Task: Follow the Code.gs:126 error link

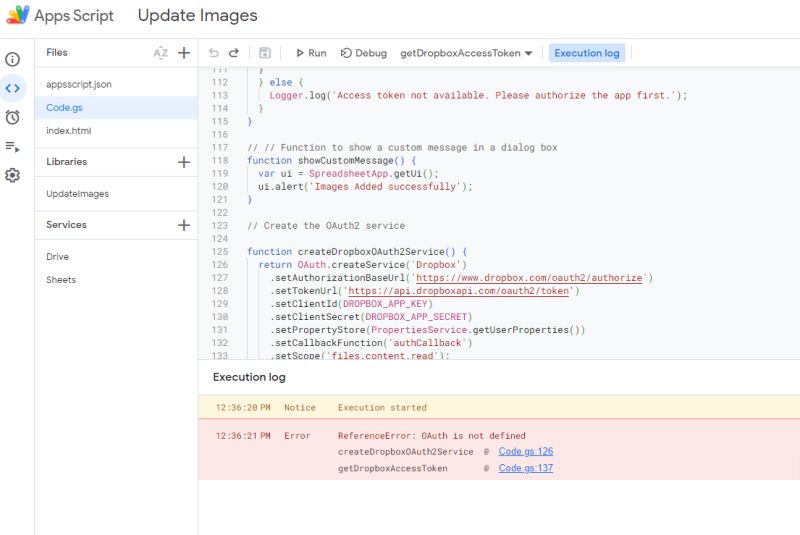Action: point(526,451)
